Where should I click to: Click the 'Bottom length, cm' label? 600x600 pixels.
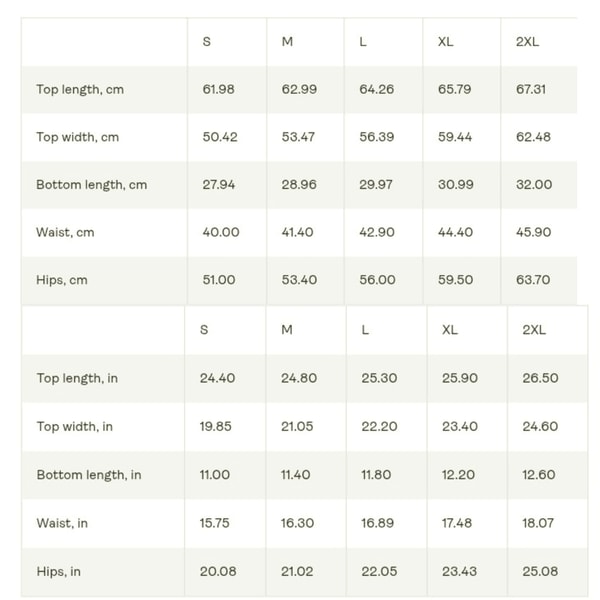[91, 185]
